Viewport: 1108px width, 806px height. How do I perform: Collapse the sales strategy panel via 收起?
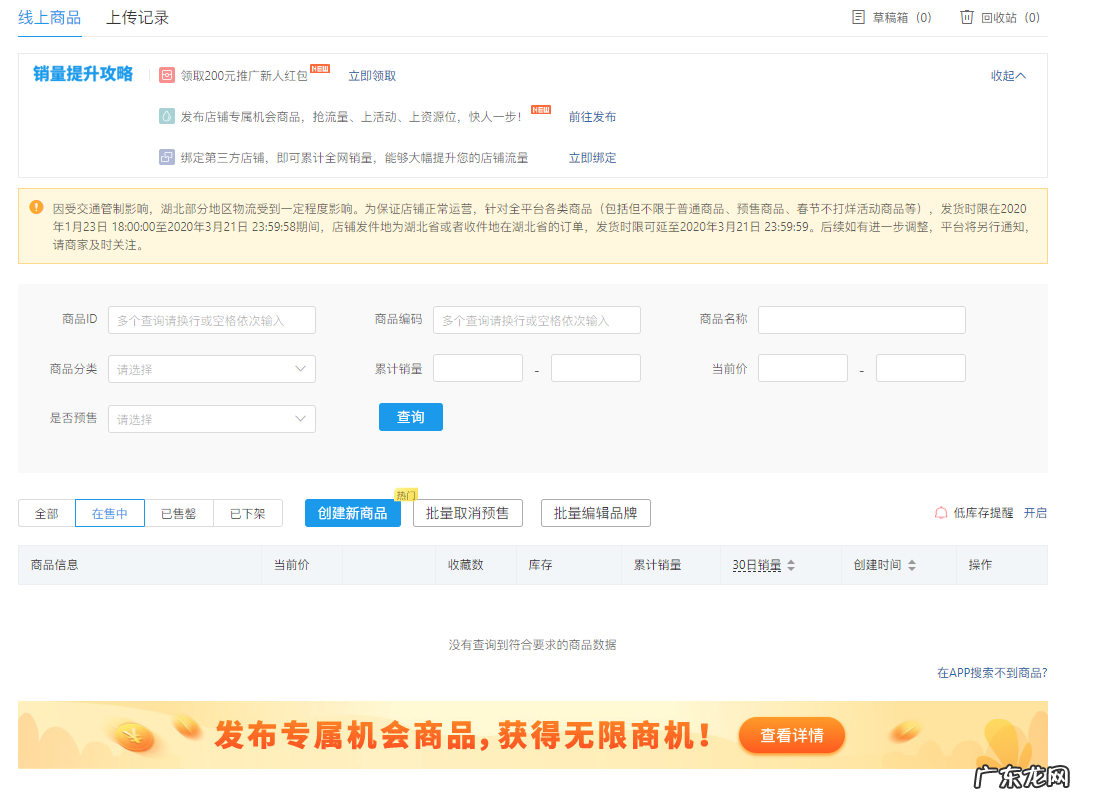pyautogui.click(x=1007, y=75)
